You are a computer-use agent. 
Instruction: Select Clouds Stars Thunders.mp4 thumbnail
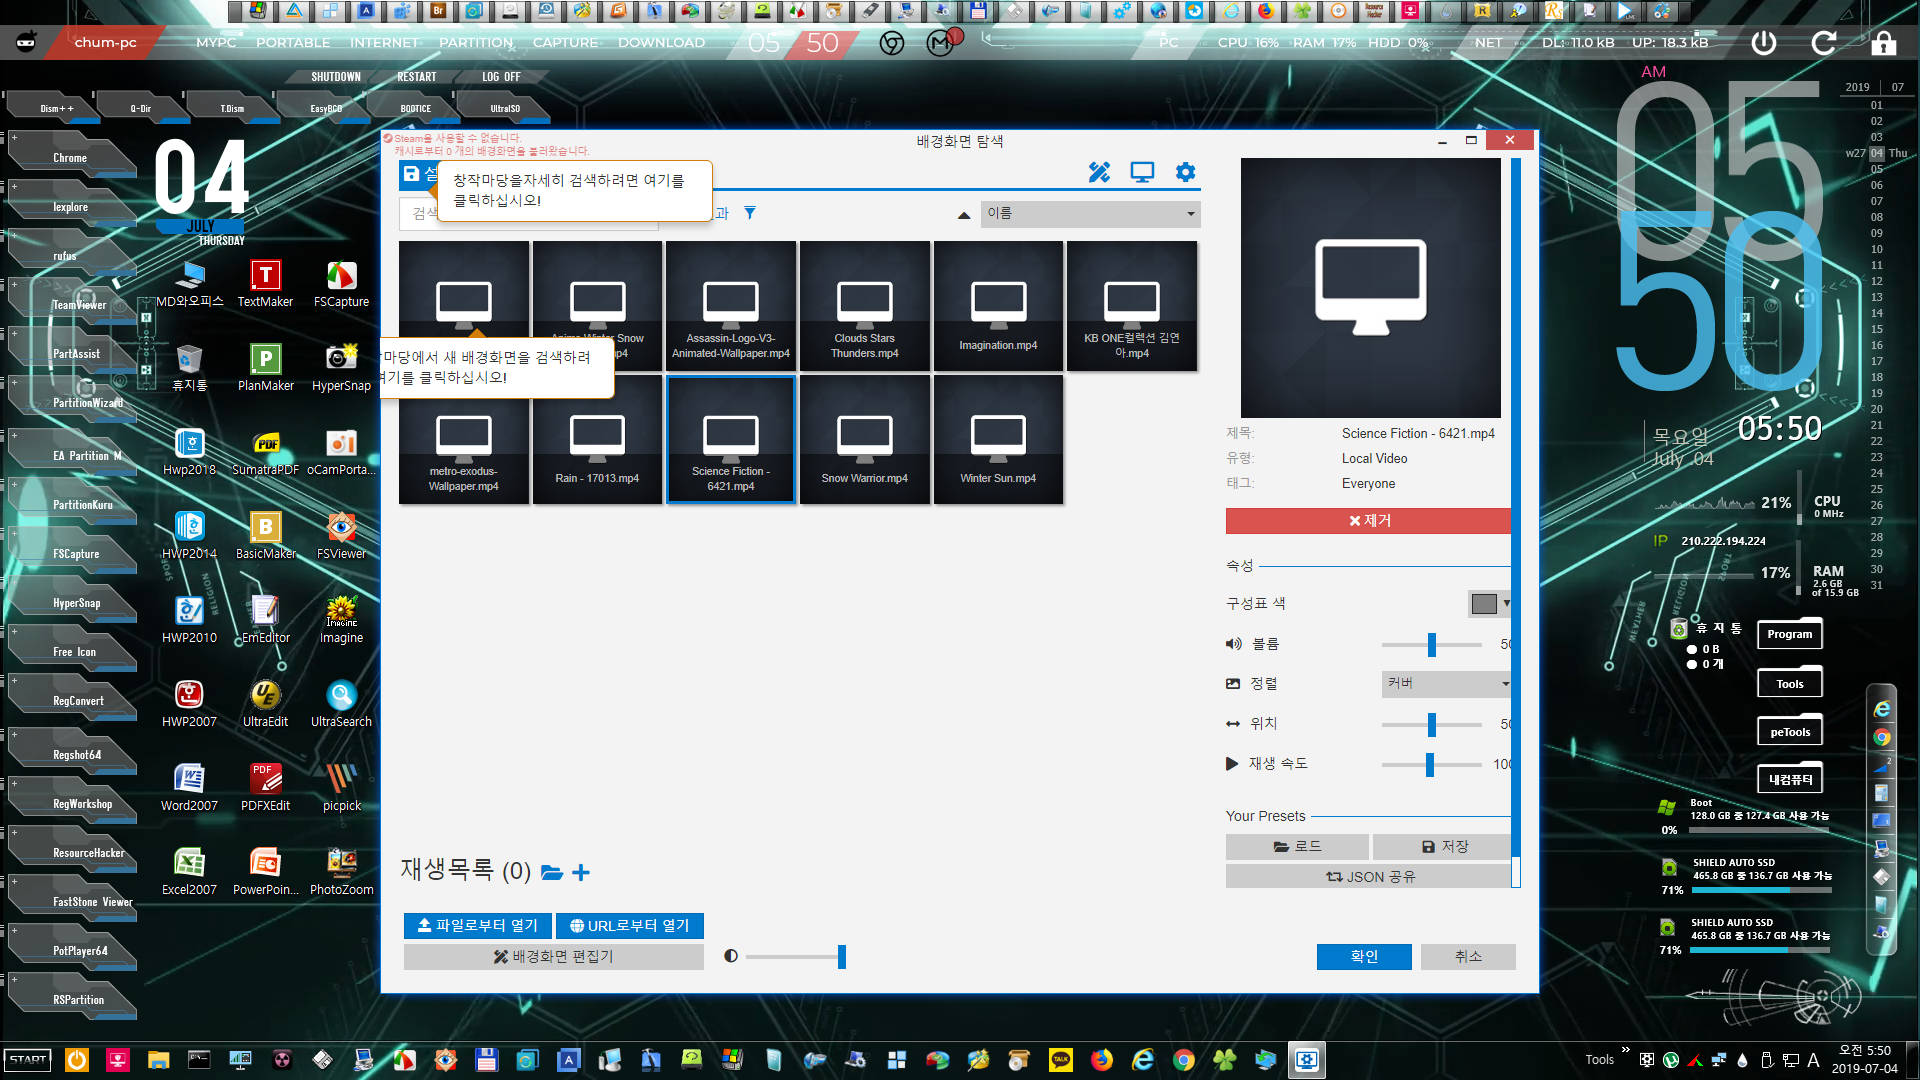[865, 306]
